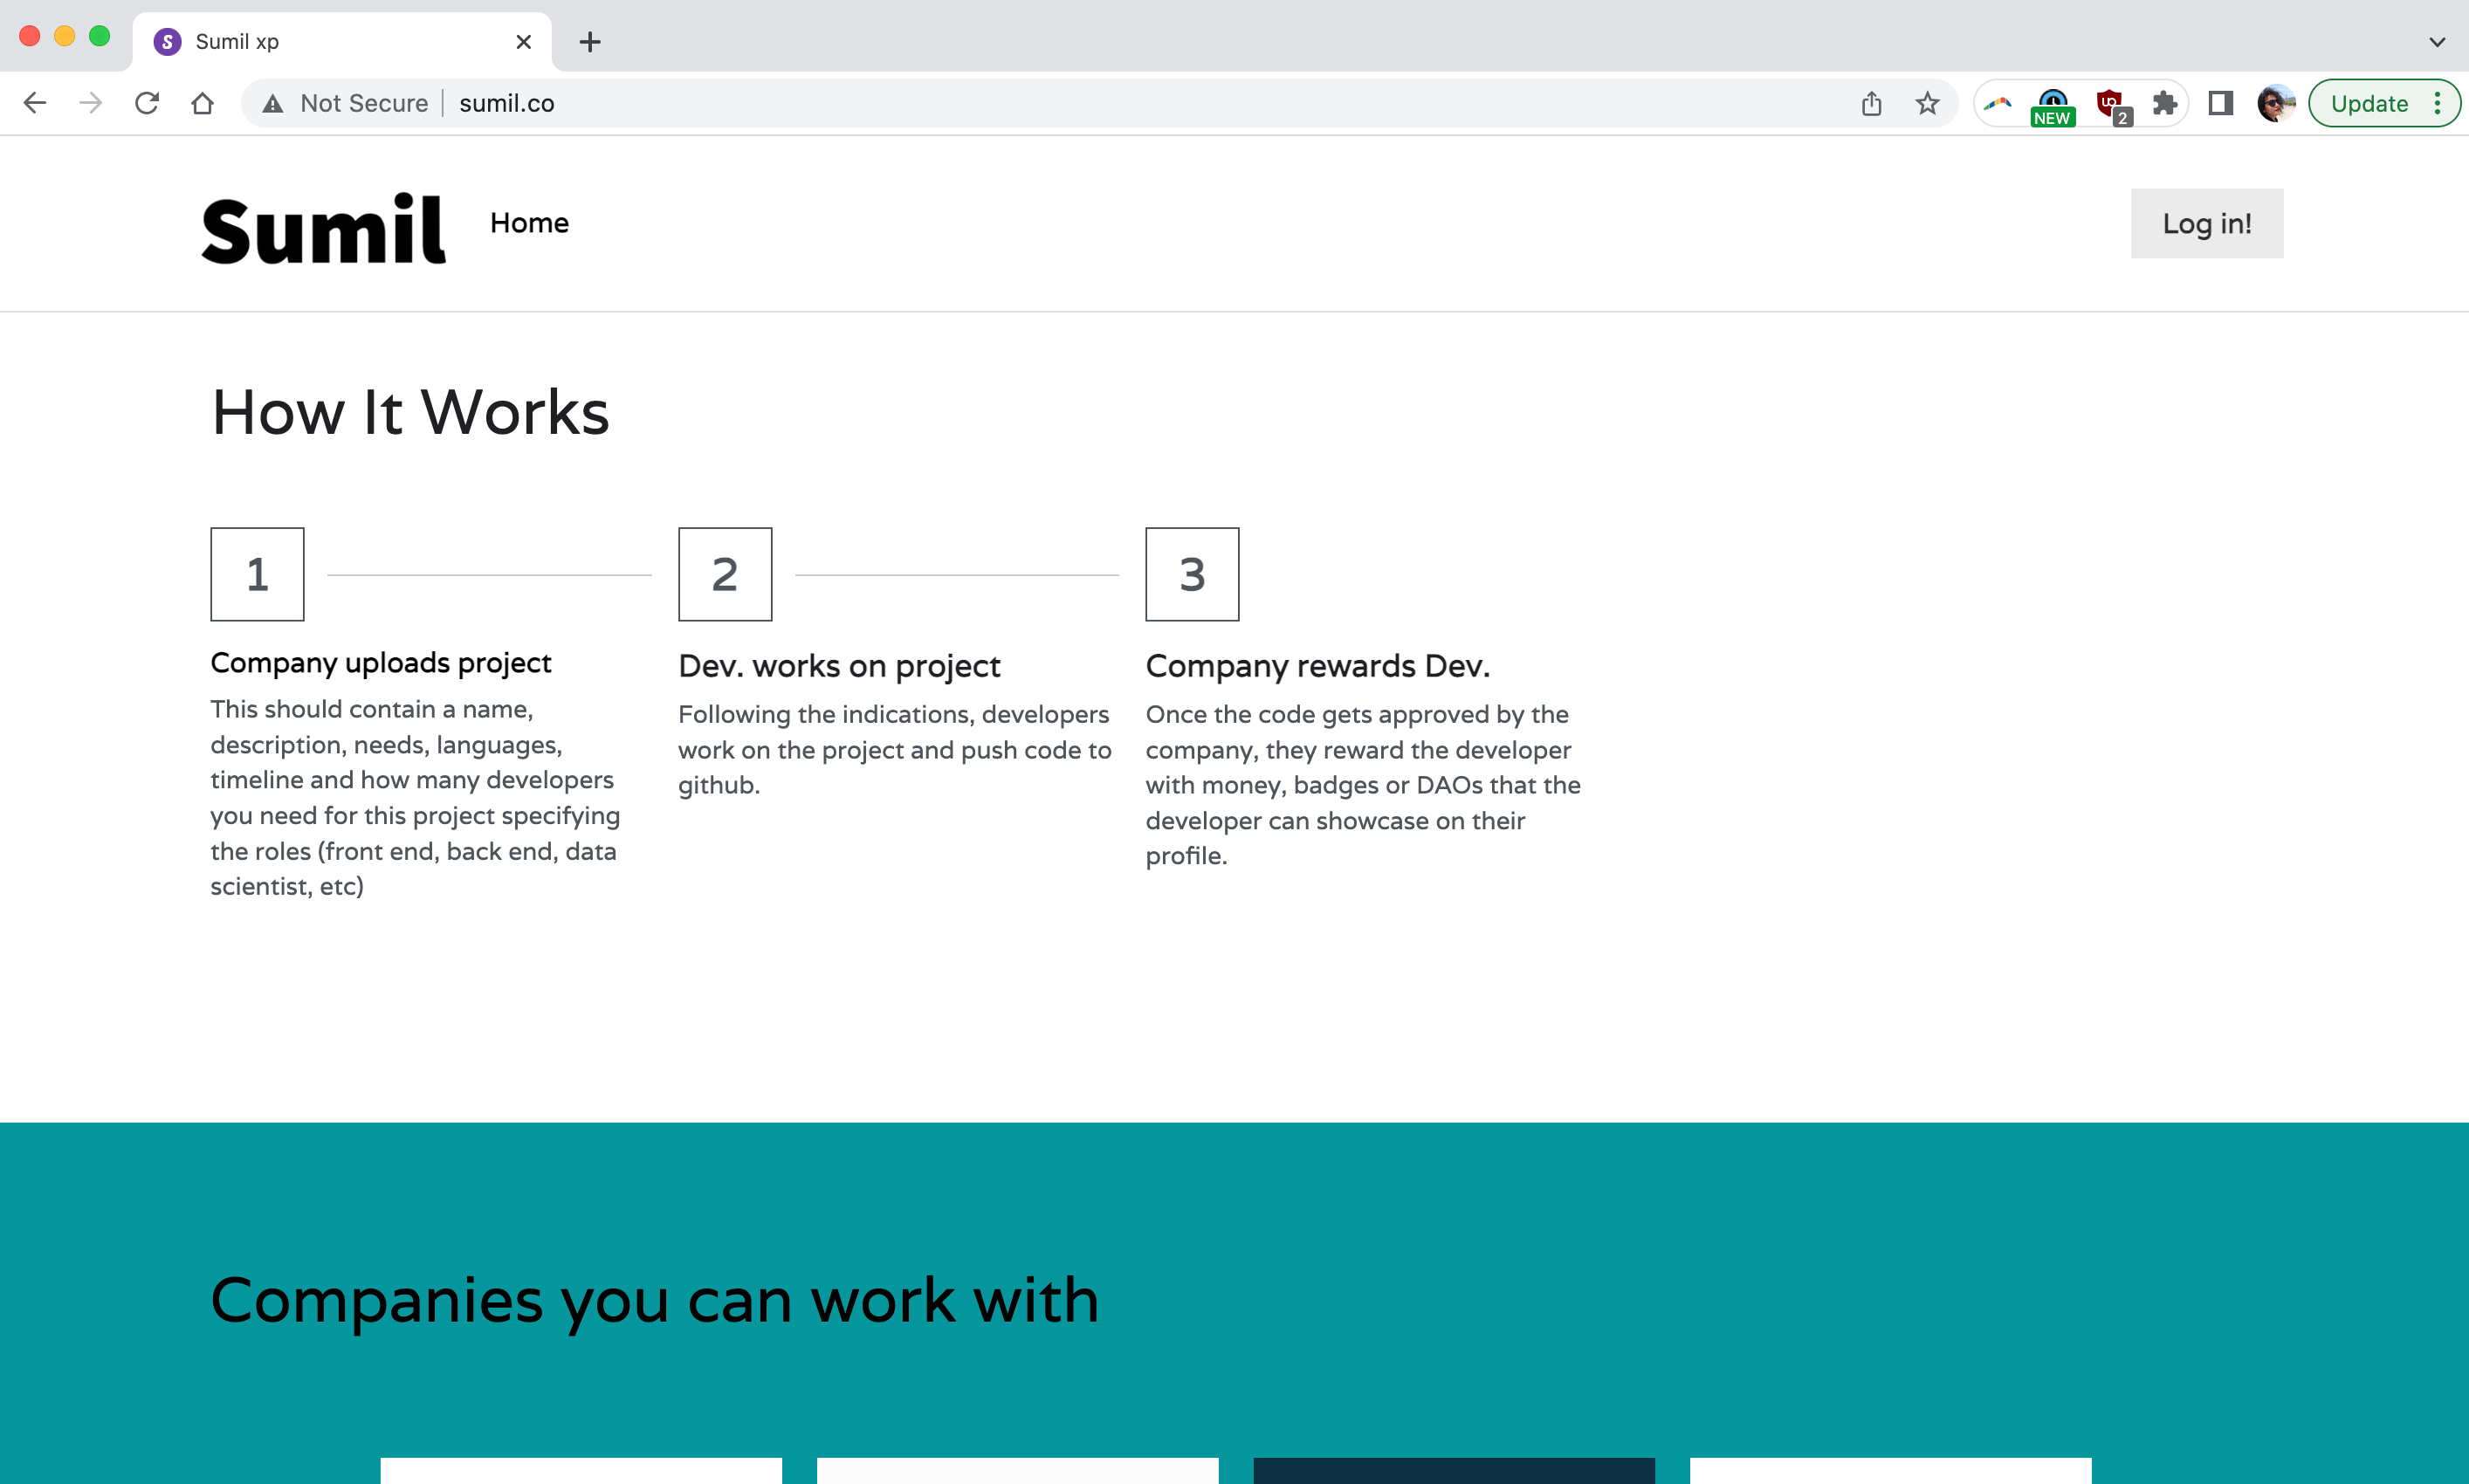Open the user profile avatar
Screen dimensions: 2469x1484
(2275, 103)
